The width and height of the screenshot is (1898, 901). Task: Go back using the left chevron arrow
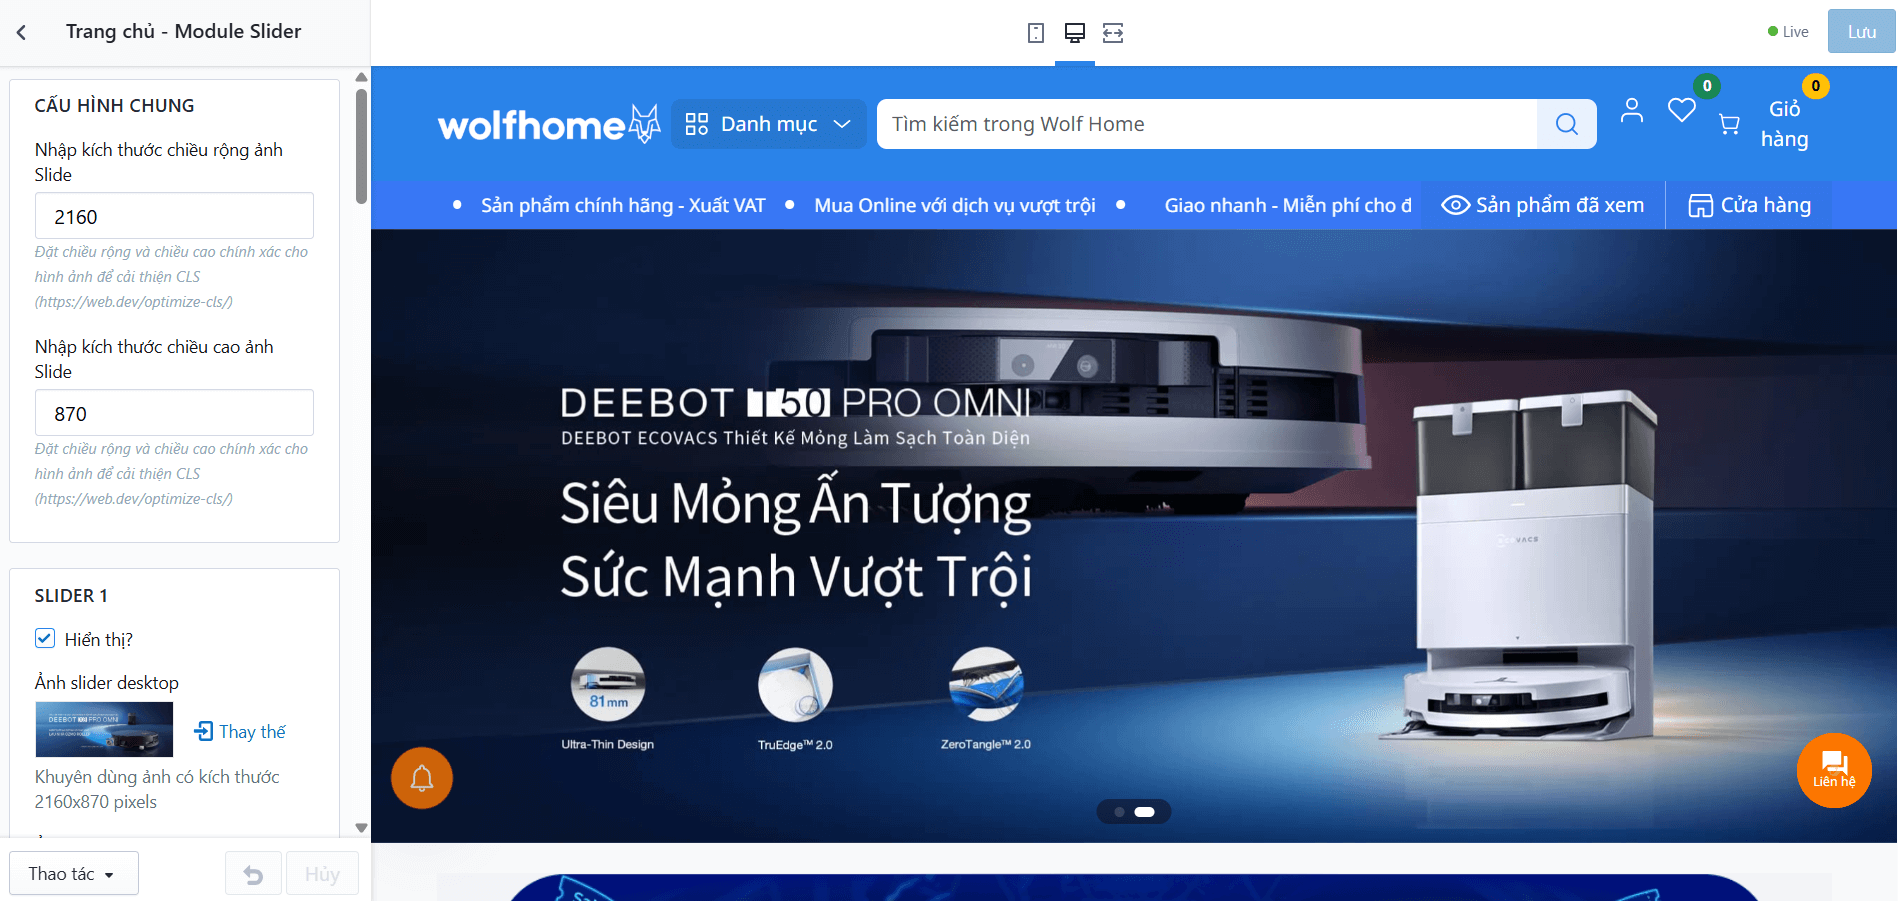click(x=21, y=32)
